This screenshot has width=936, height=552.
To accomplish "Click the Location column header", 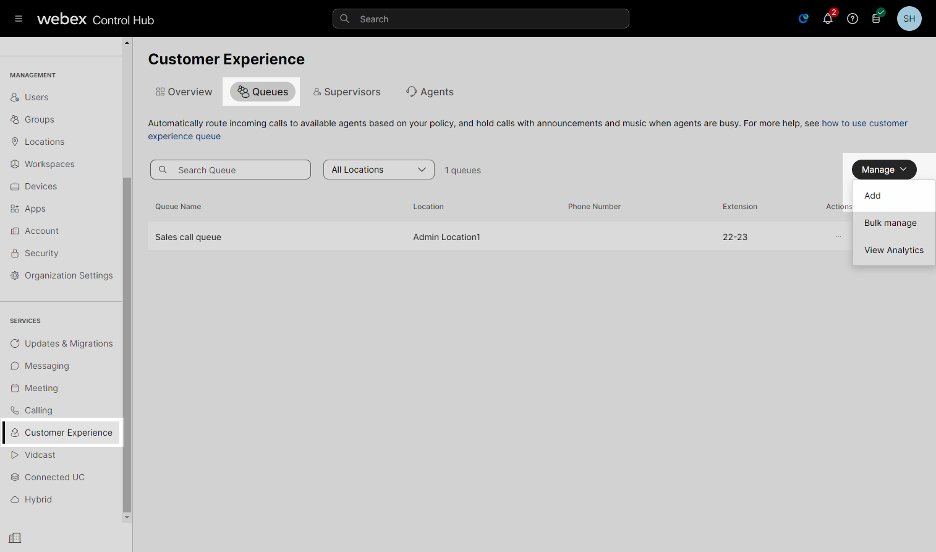I will coord(428,206).
